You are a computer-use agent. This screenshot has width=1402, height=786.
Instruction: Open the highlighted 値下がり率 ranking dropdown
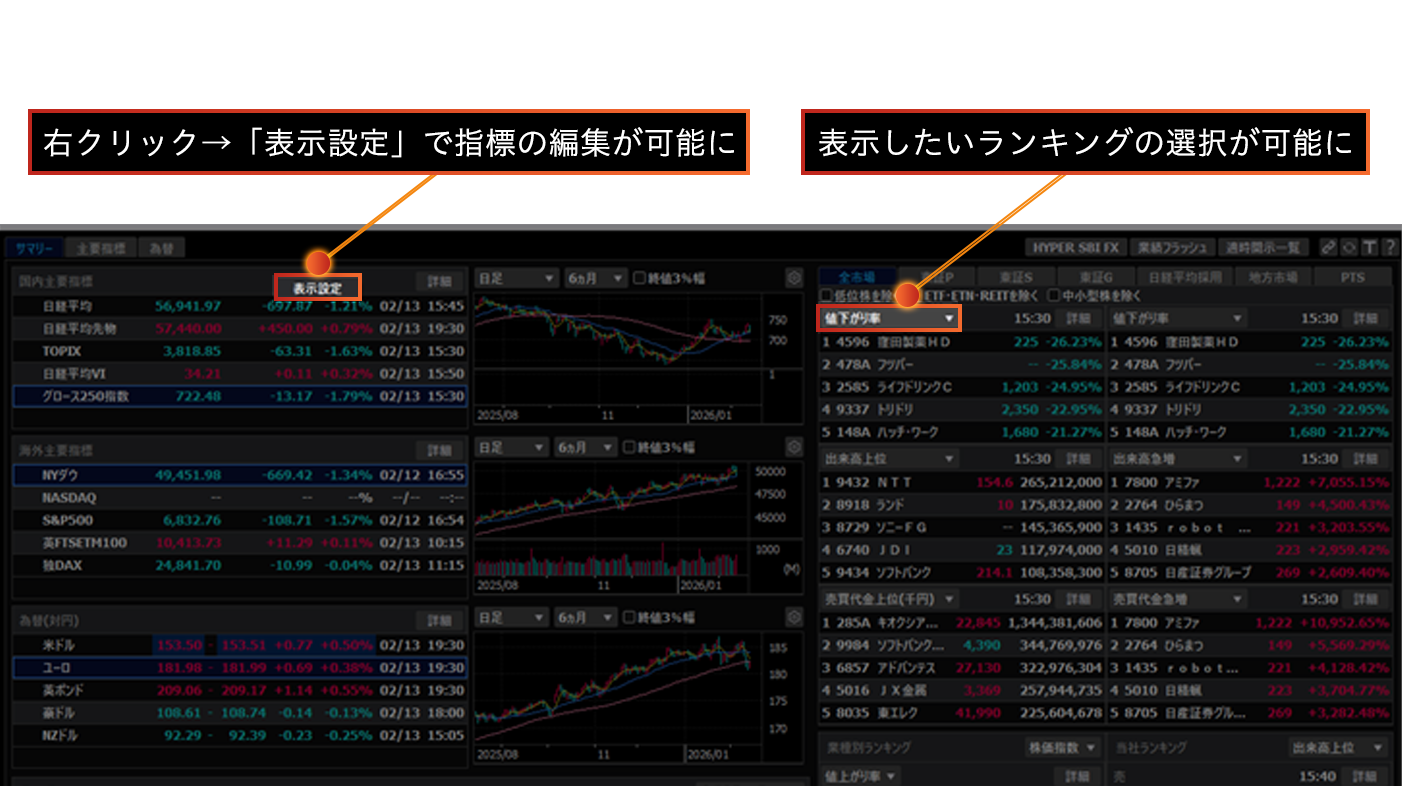(889, 318)
